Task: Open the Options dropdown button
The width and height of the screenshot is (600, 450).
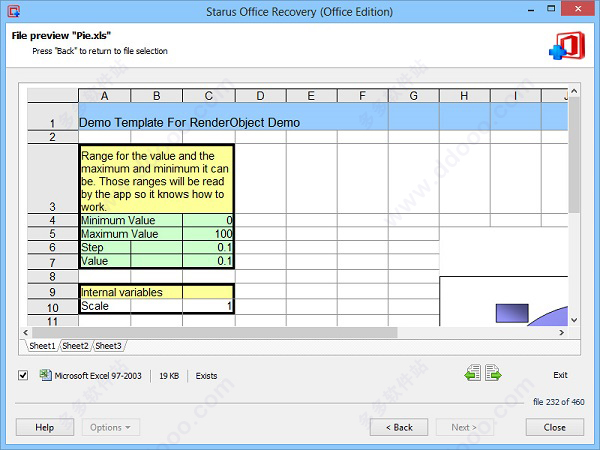Action: (111, 427)
